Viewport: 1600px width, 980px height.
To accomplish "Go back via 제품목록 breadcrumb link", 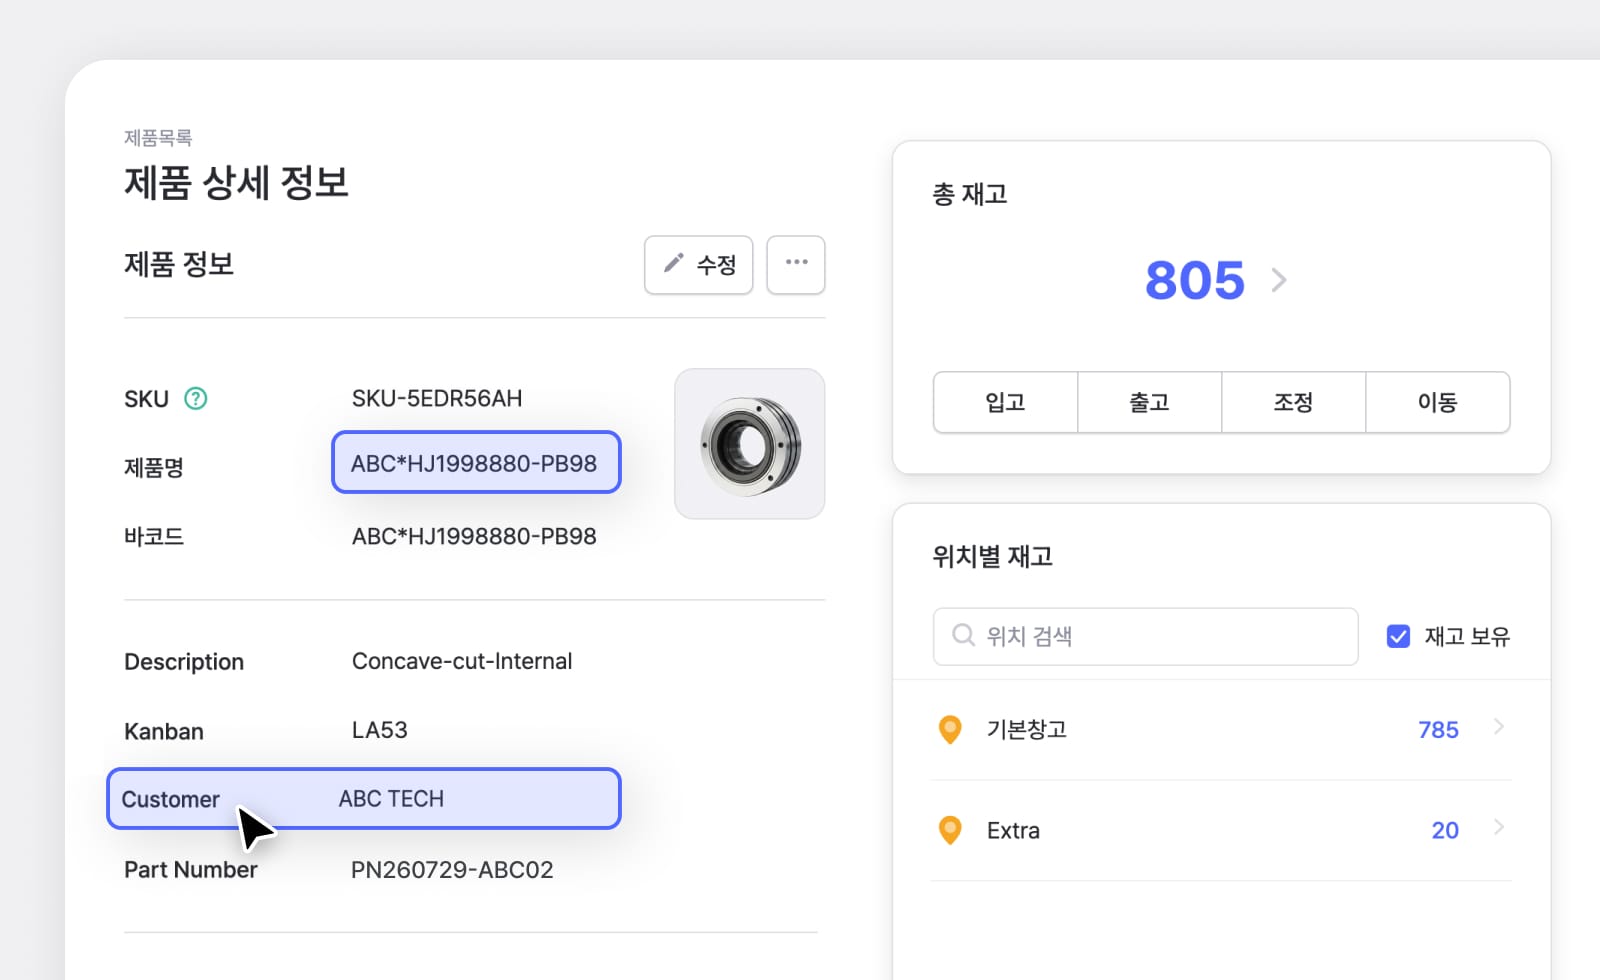I will [x=158, y=138].
